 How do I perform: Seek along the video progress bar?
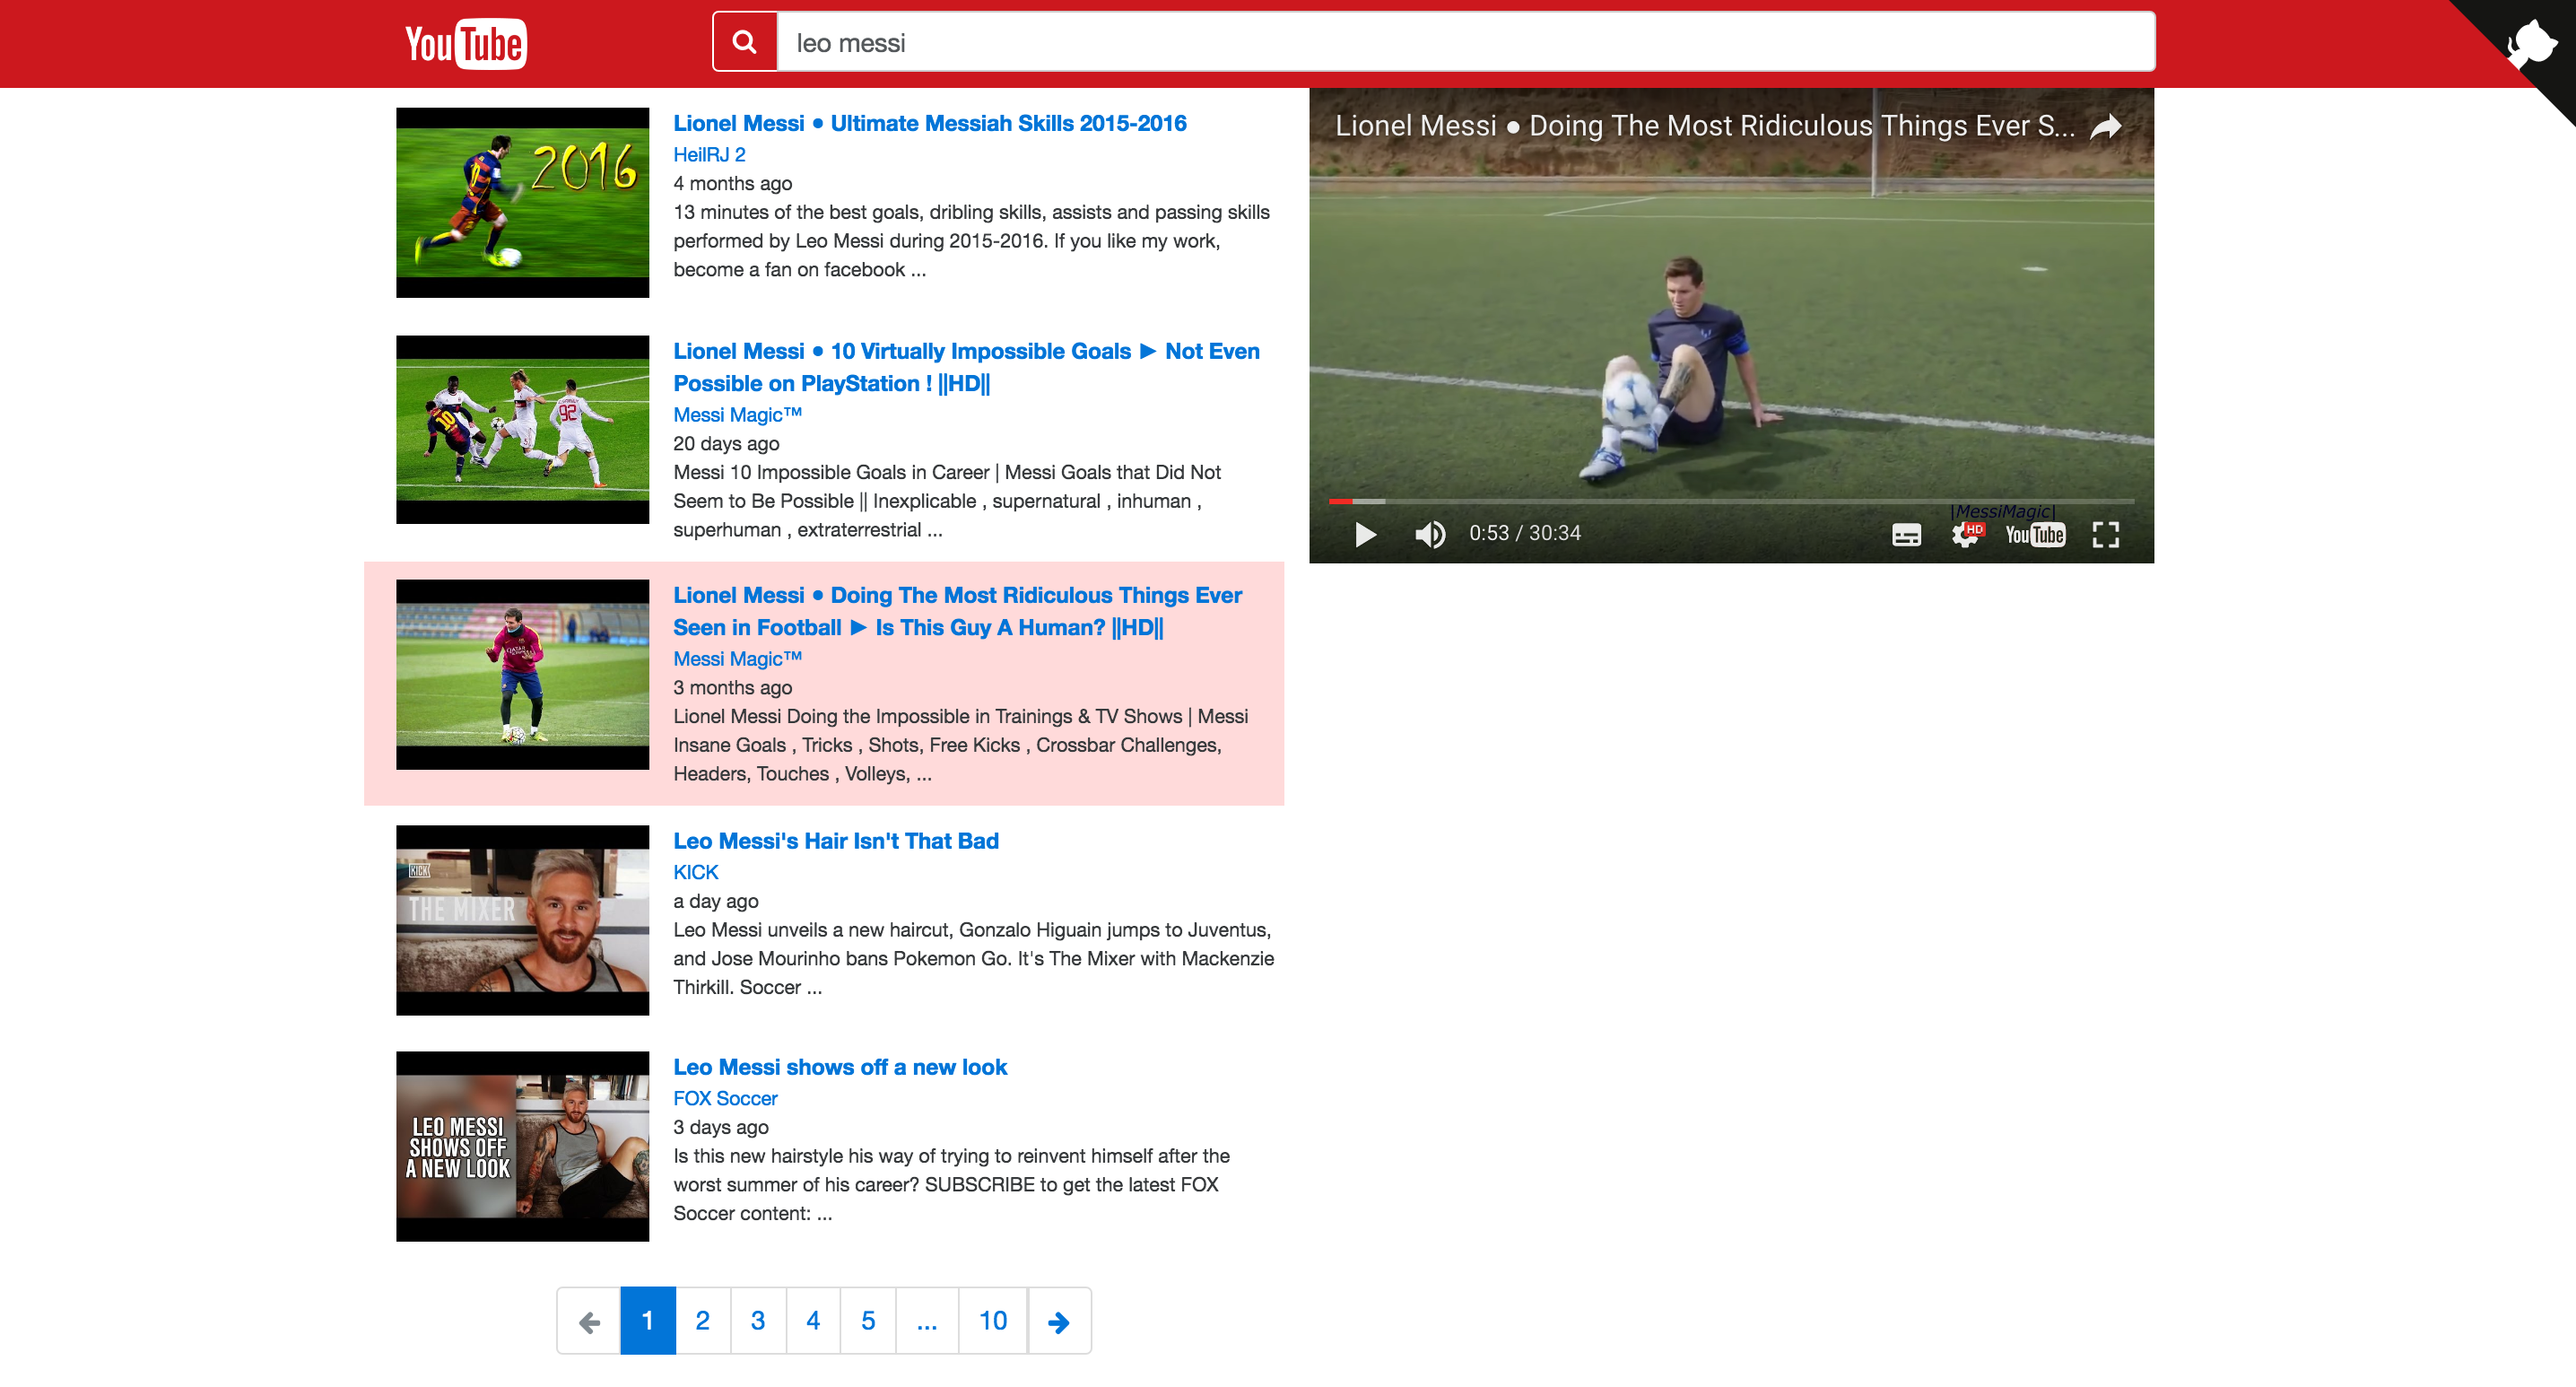point(1730,501)
